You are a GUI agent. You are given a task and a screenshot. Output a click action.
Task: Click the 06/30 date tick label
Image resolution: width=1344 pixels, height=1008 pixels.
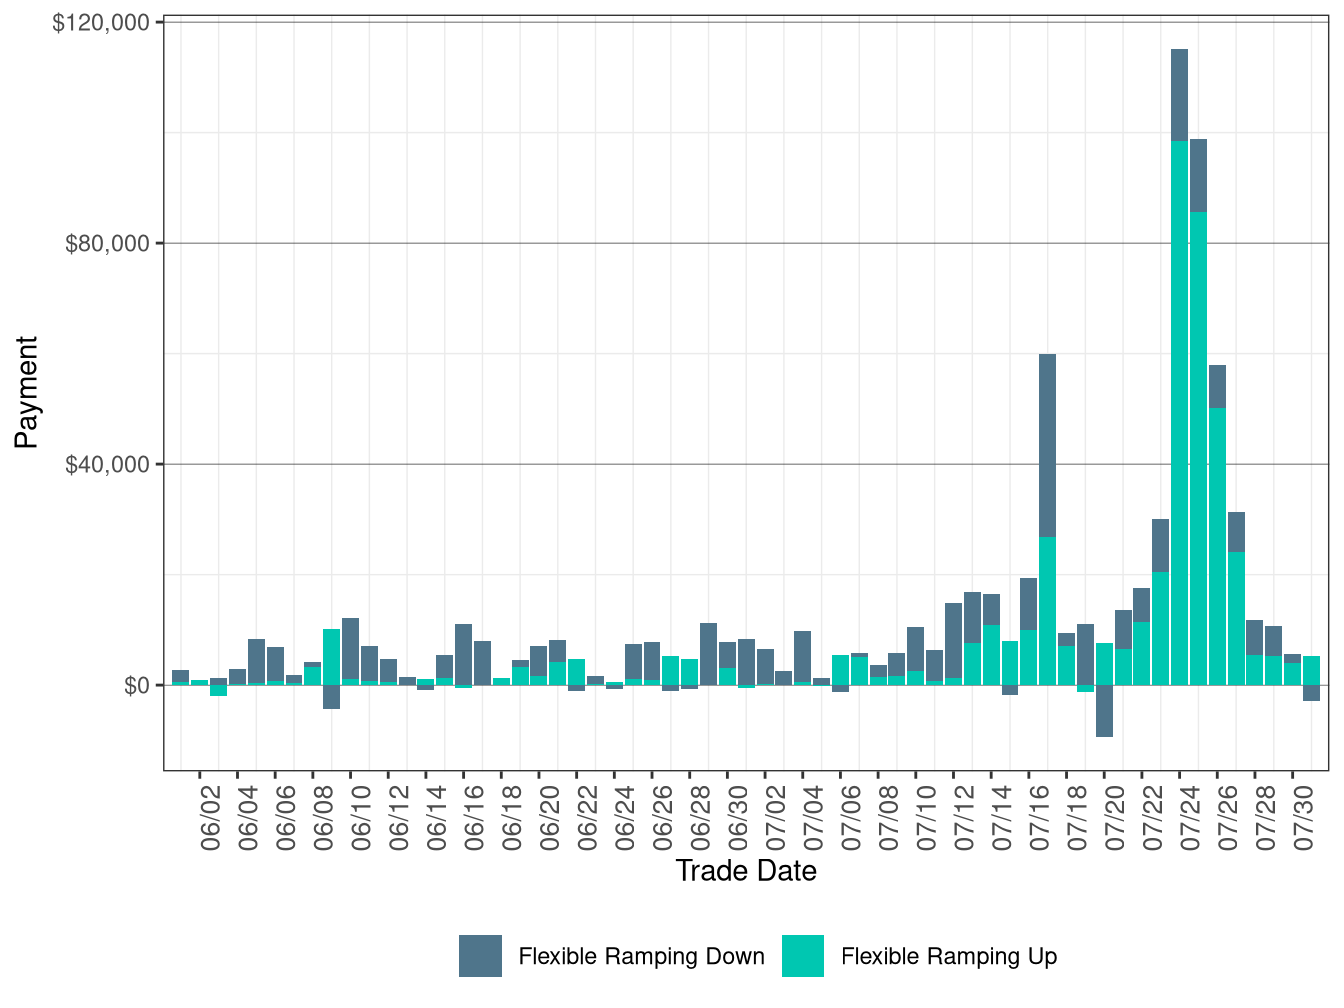tap(739, 818)
